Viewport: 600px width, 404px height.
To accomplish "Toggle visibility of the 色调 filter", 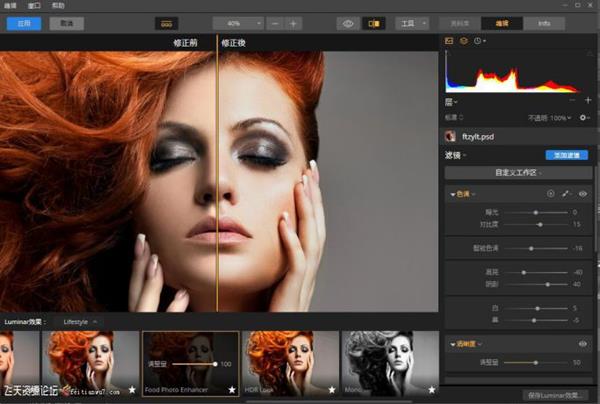I will tap(582, 193).
